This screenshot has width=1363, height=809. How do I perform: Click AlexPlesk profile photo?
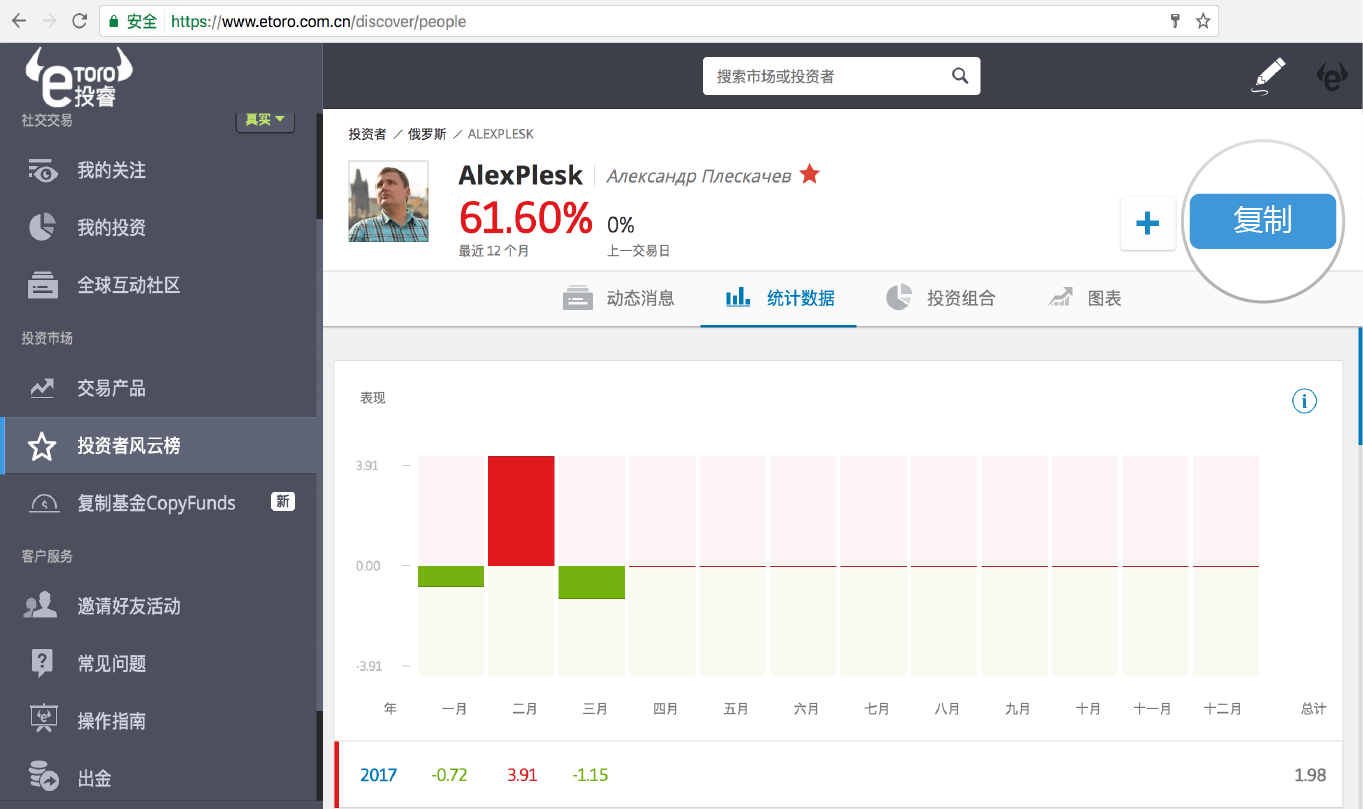coord(388,201)
